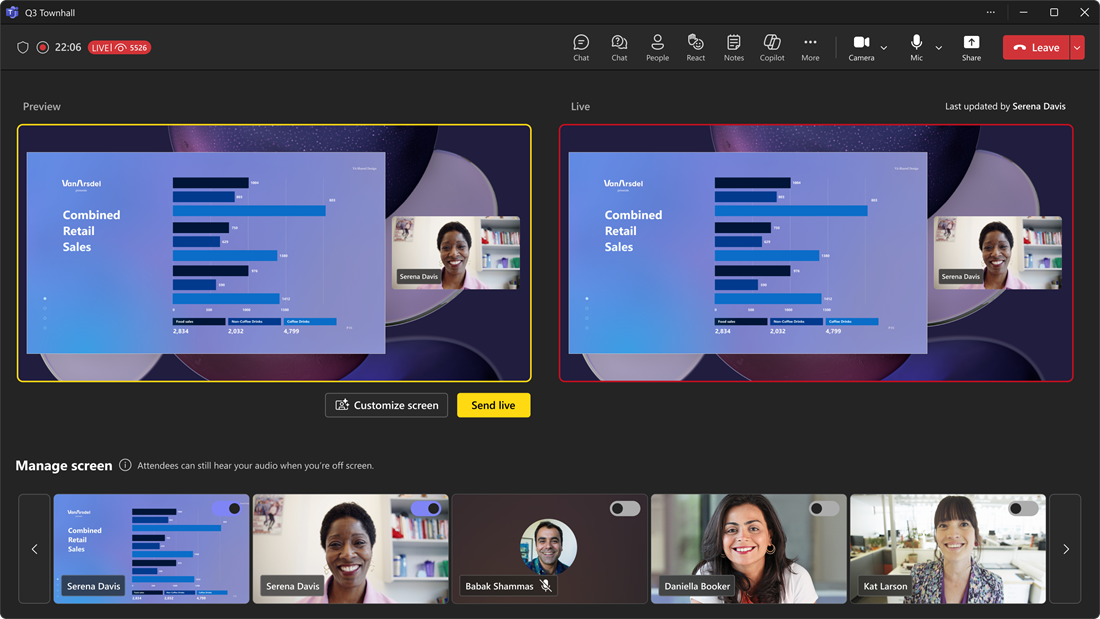Expand Camera options dropdown arrow
This screenshot has width=1100, height=619.
pos(884,48)
